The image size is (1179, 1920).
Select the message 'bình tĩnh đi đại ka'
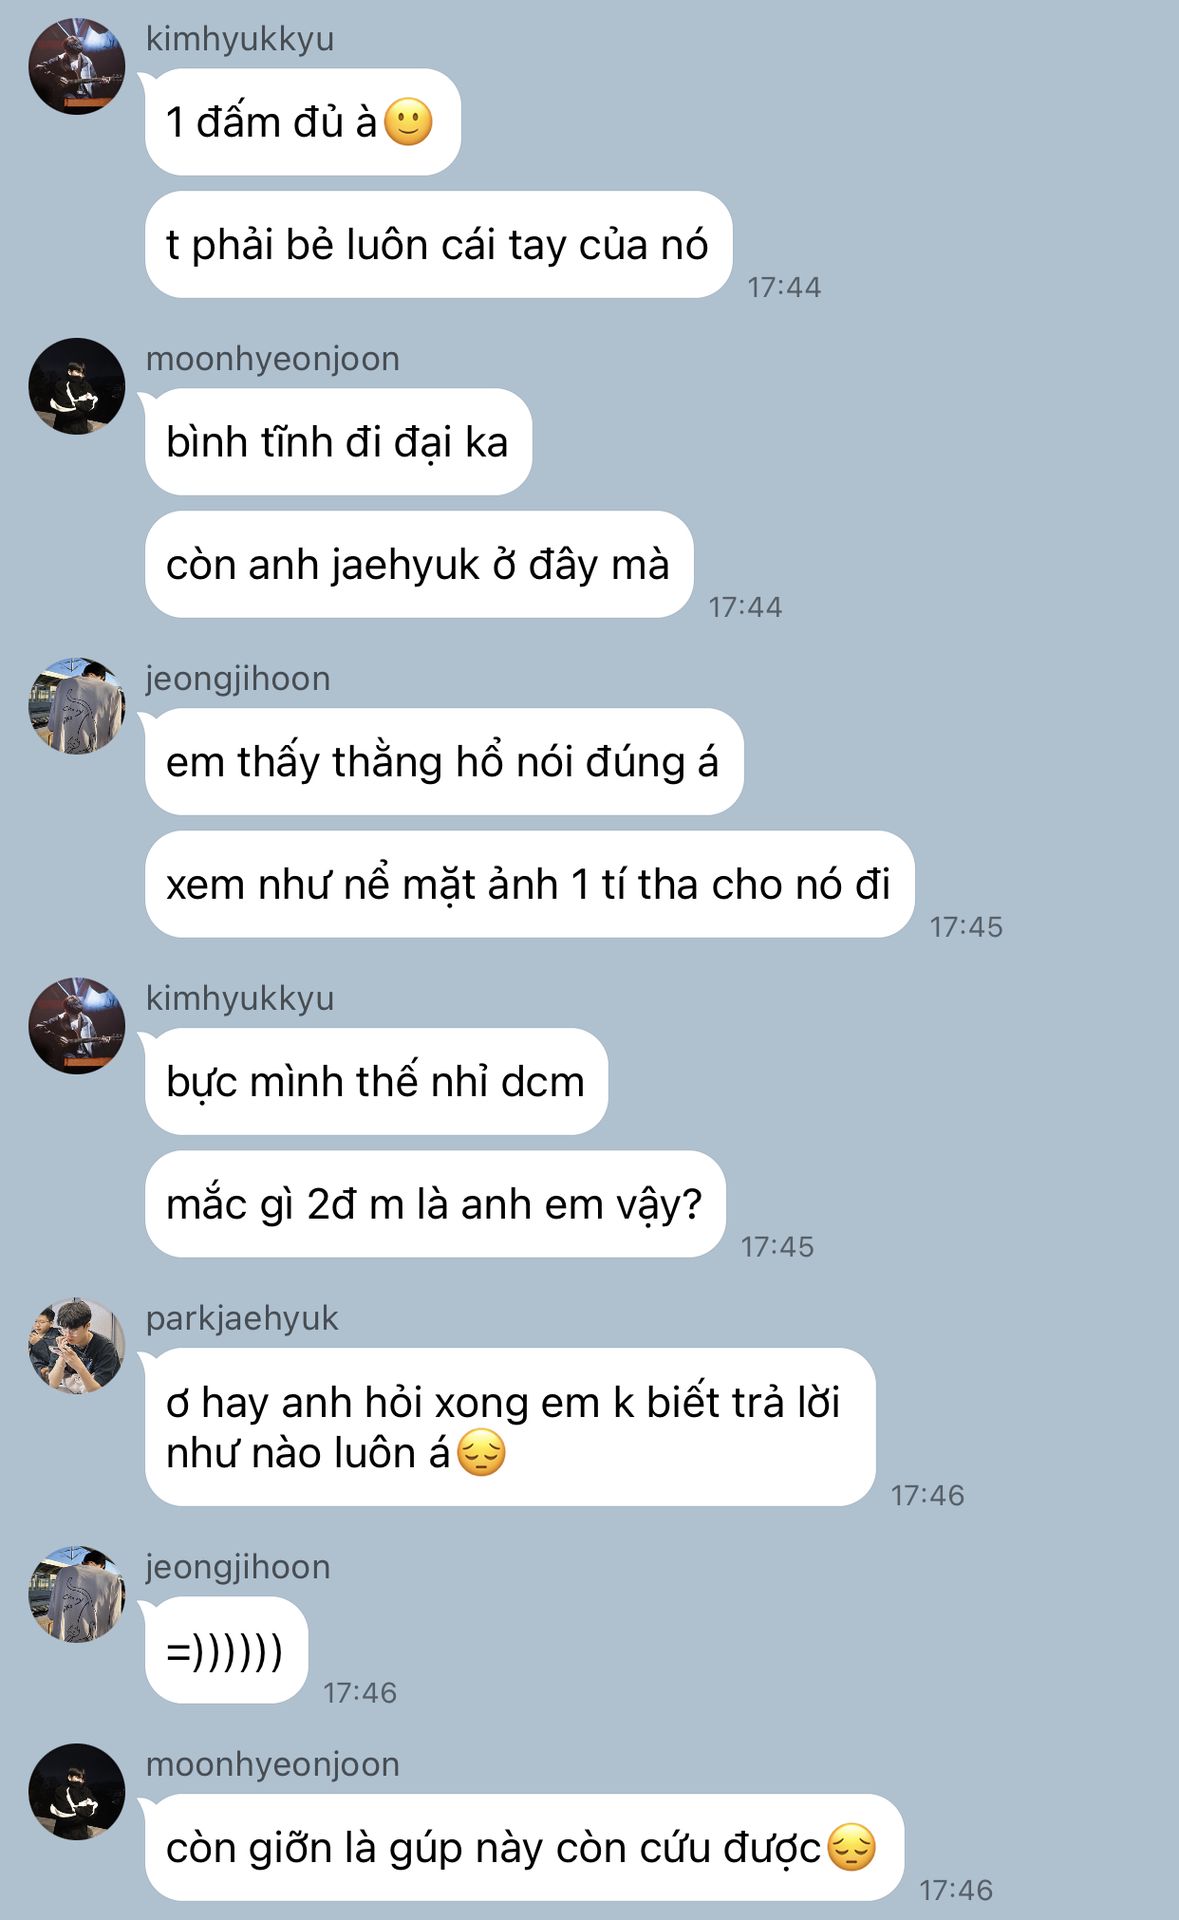click(x=338, y=441)
